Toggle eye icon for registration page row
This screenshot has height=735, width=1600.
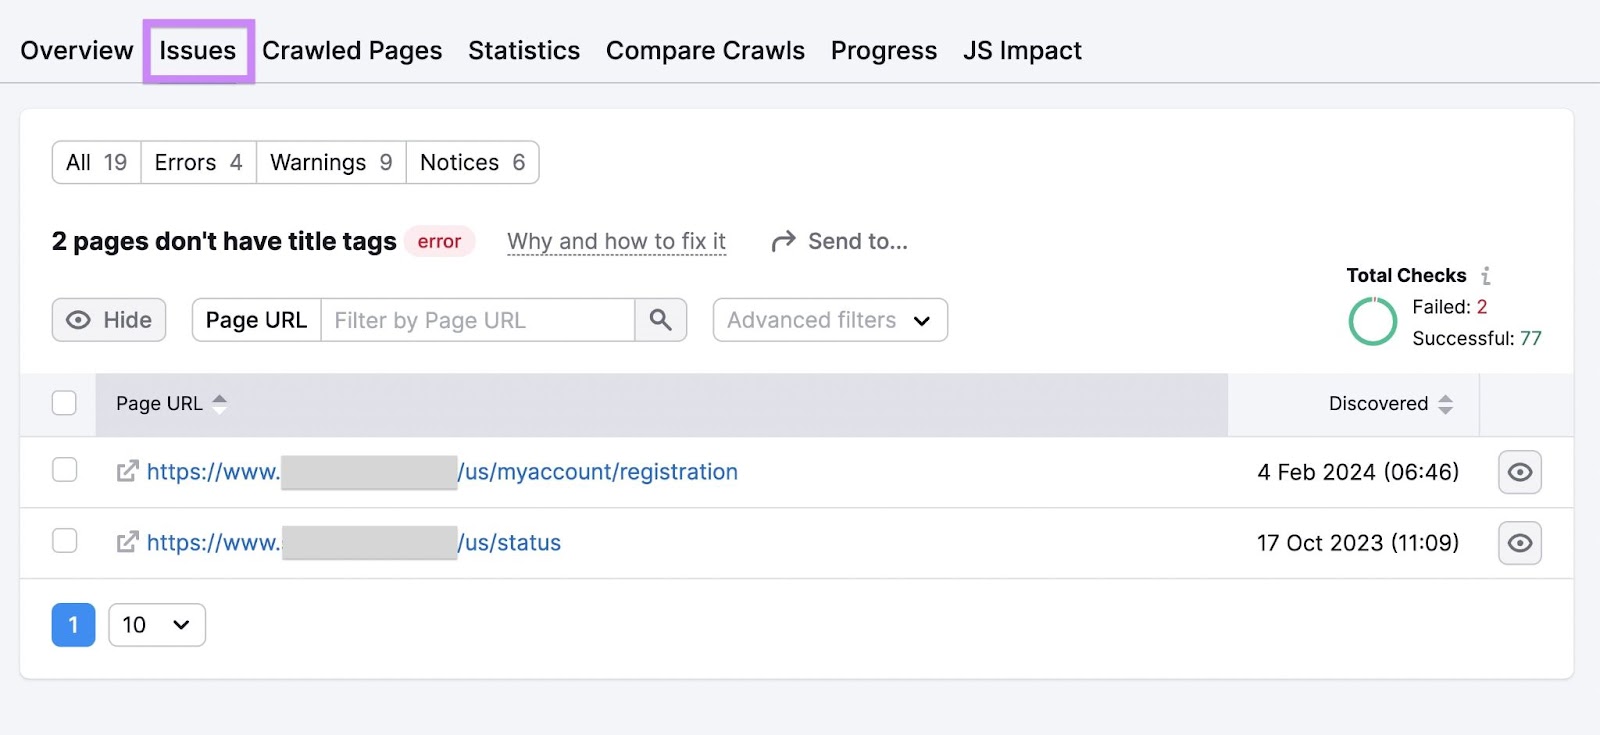(1519, 472)
